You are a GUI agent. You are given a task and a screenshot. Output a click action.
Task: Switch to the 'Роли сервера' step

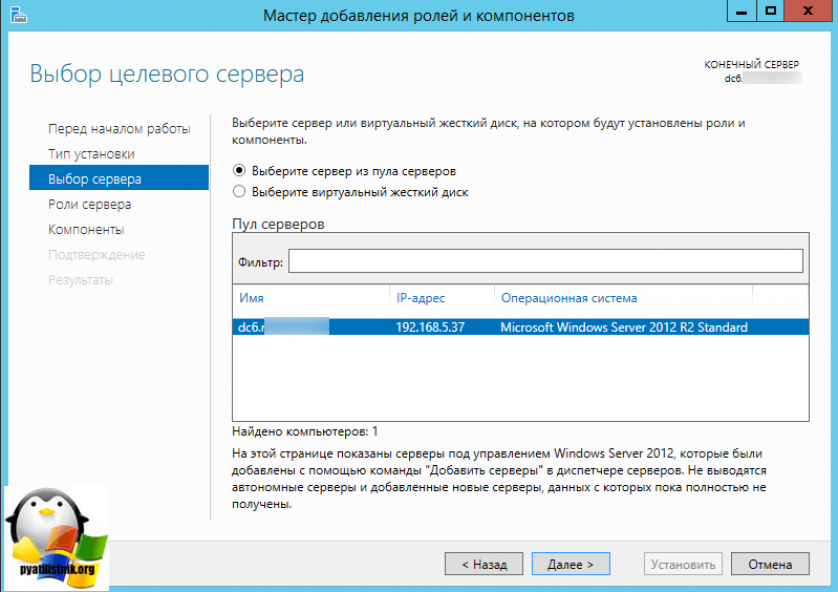(89, 204)
